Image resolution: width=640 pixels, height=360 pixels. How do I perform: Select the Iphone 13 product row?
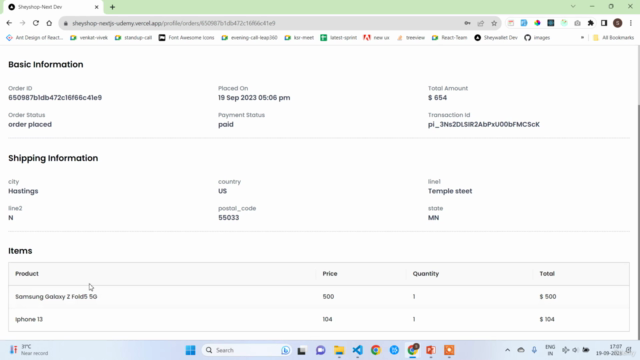coord(319,319)
